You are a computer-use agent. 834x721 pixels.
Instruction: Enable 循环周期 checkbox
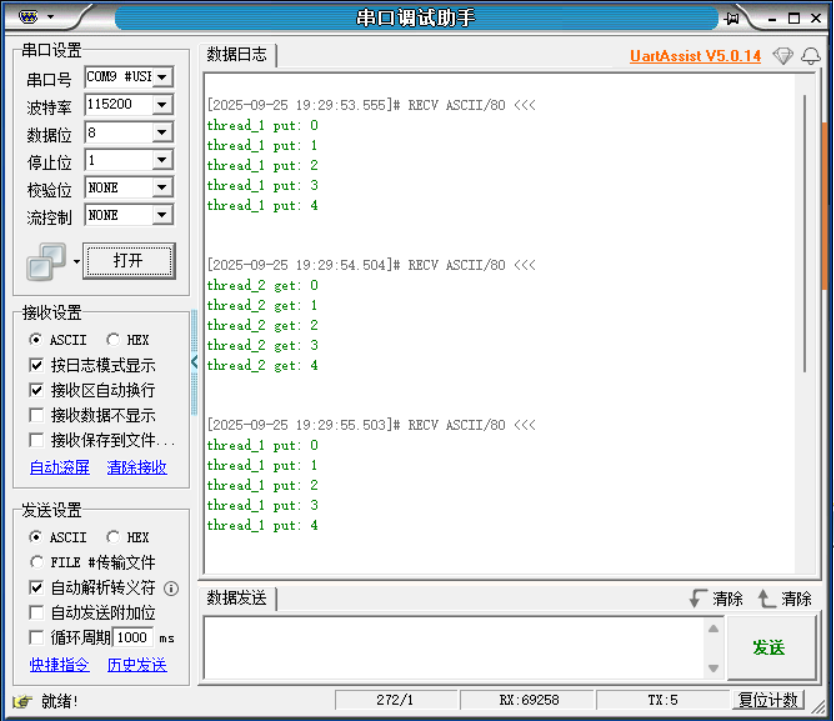(x=36, y=638)
